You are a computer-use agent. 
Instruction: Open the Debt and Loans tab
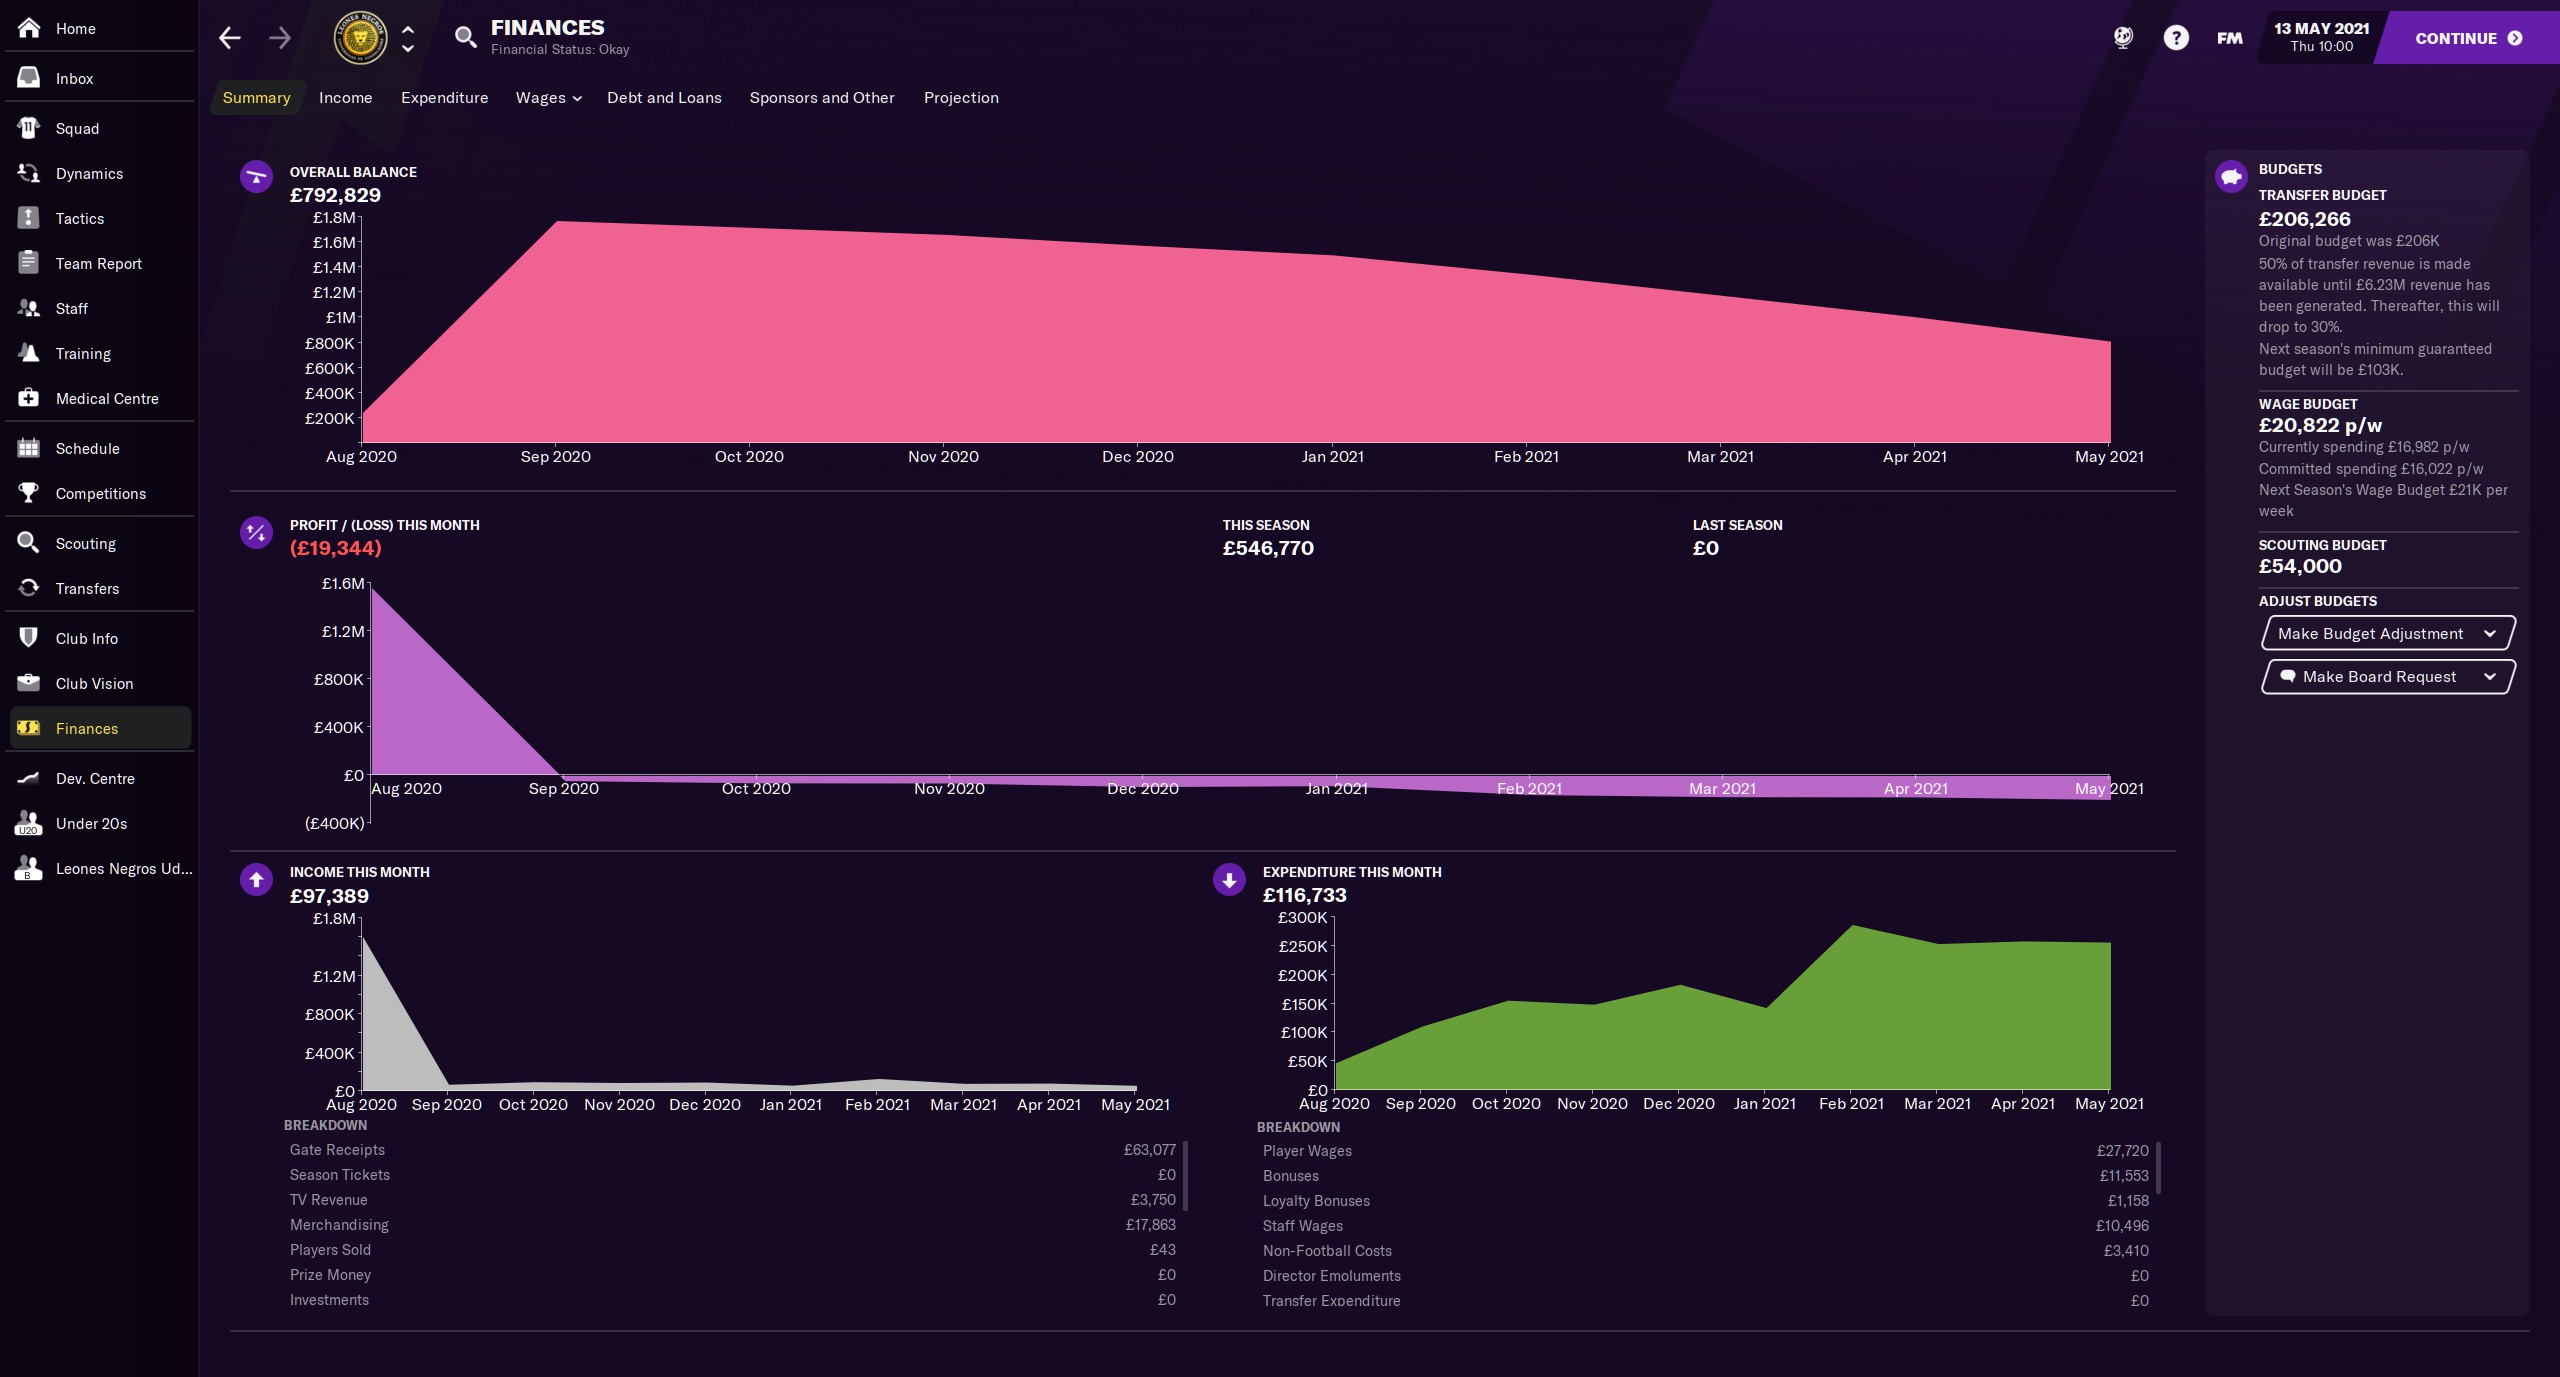(x=664, y=98)
